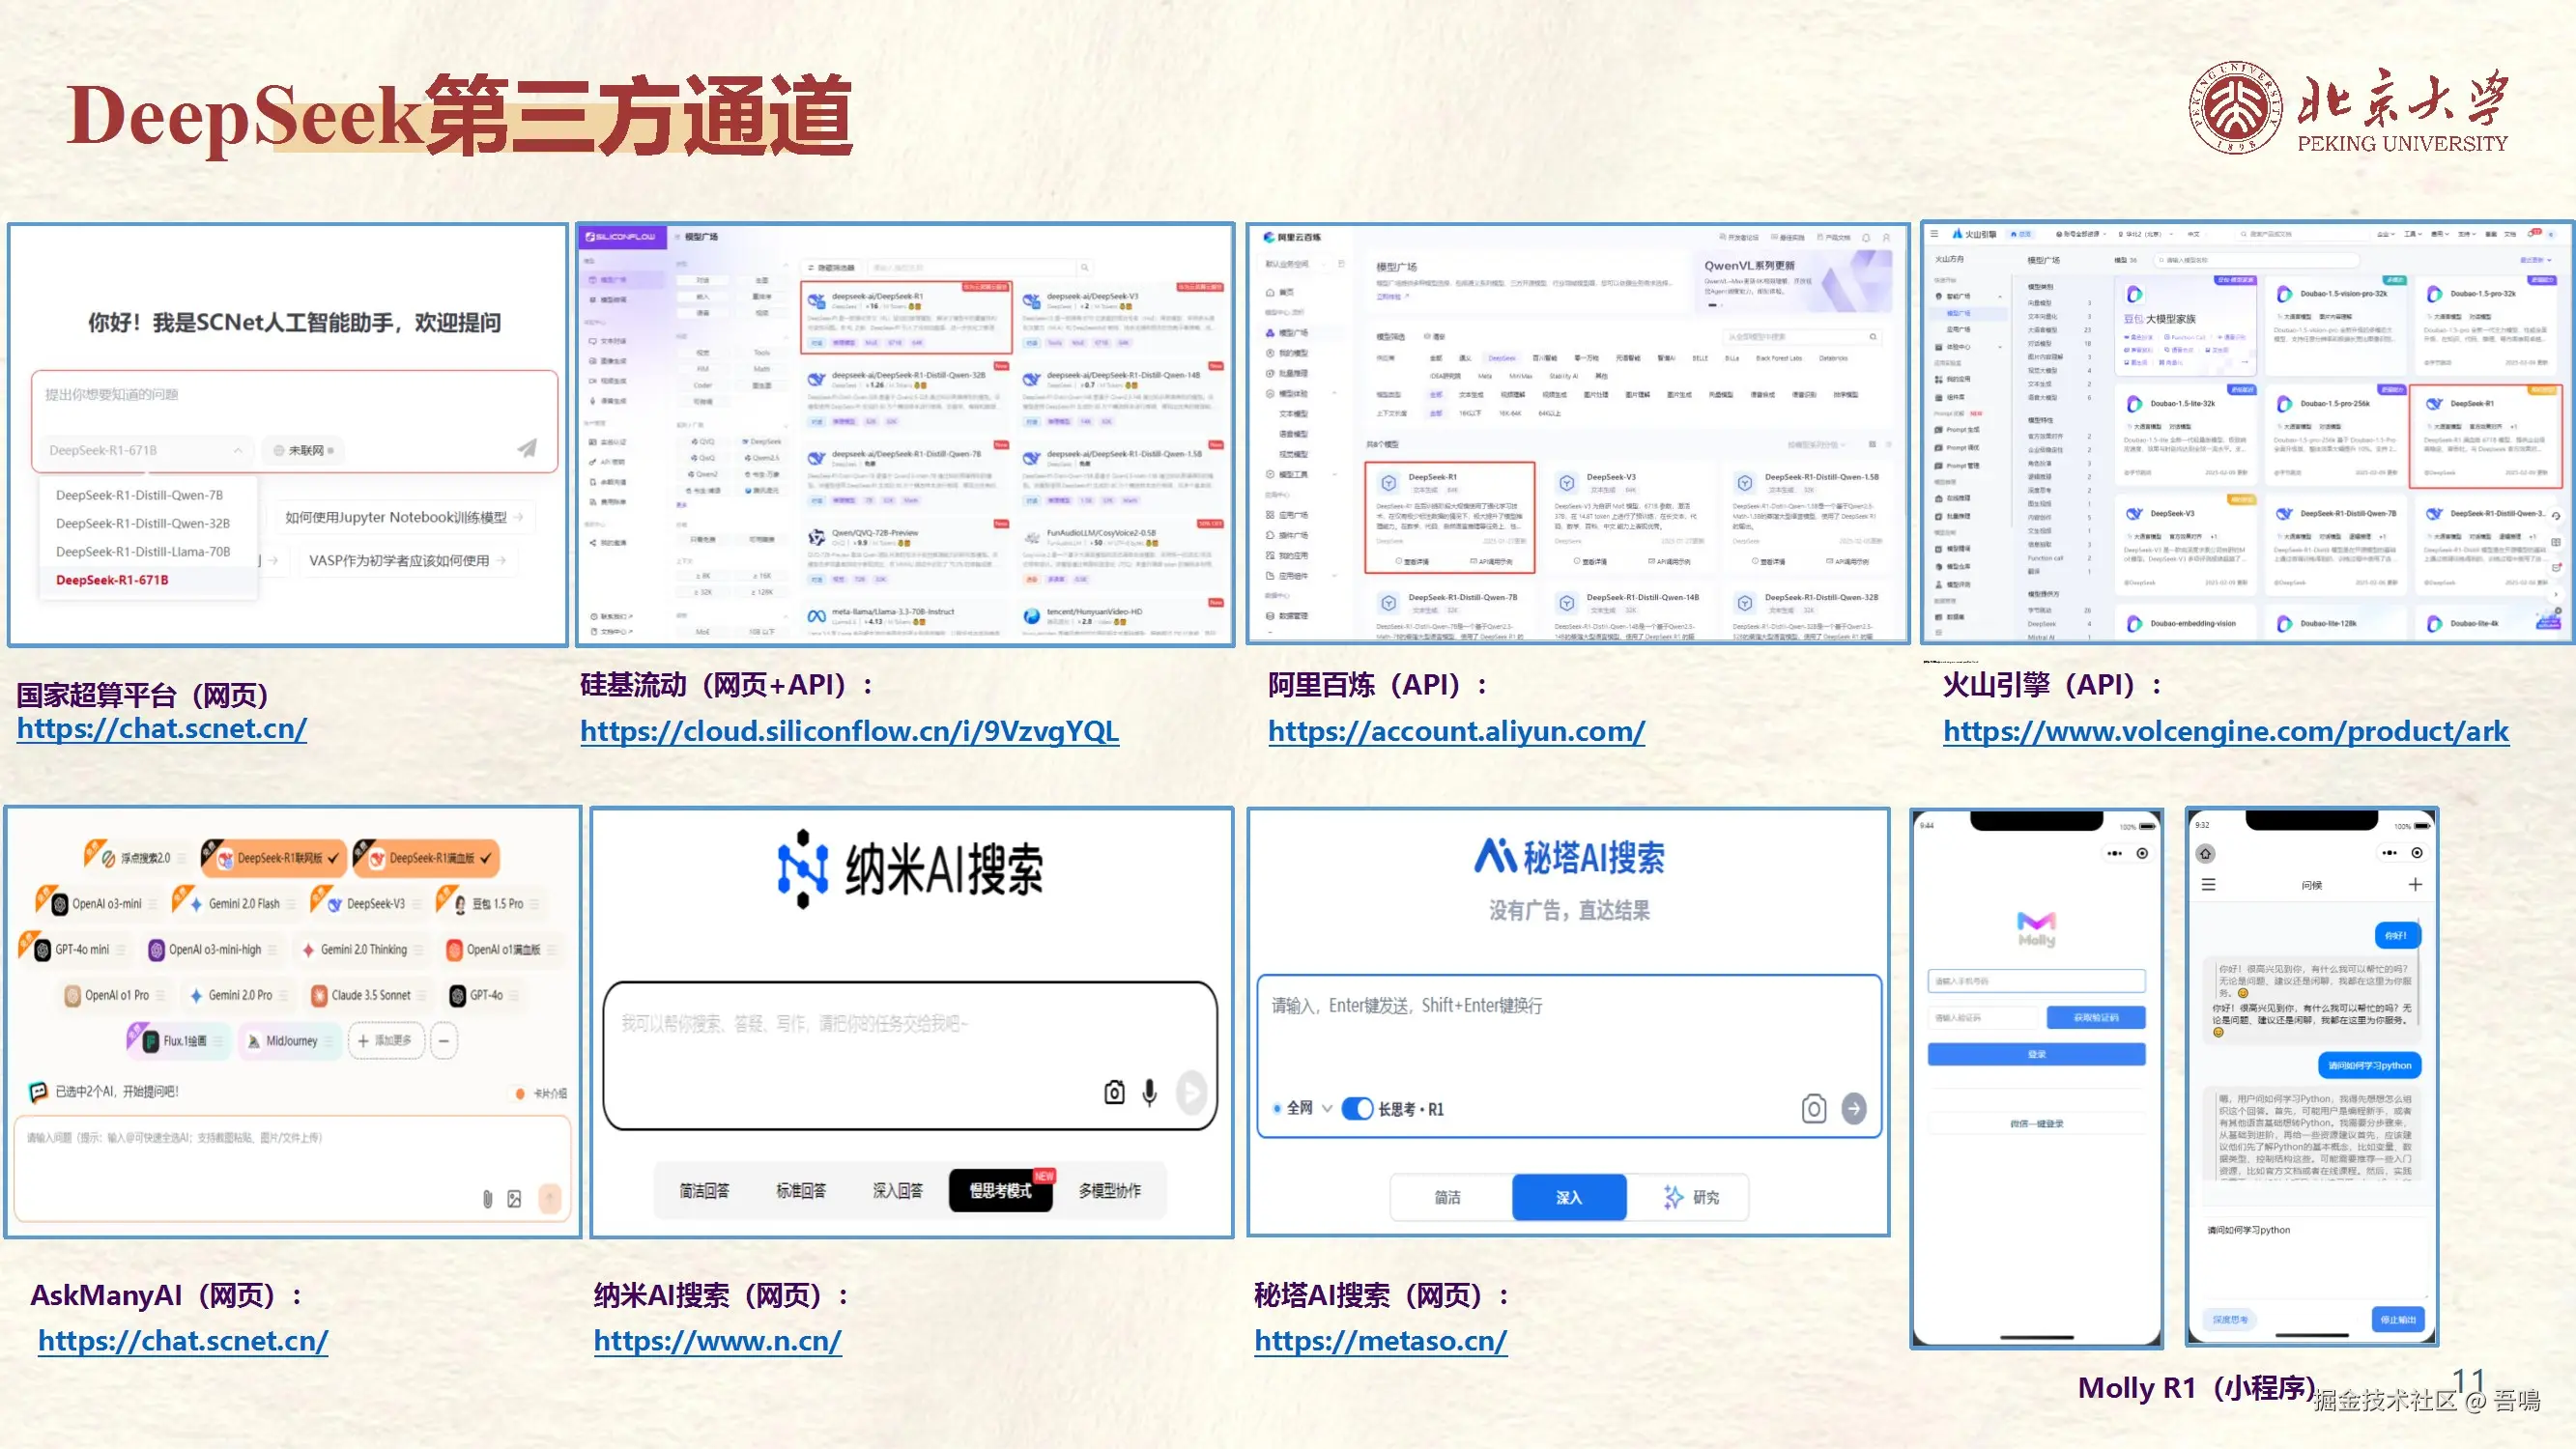Click the home icon in Molly chat screen
Viewport: 2576px width, 1449px height.
[x=2205, y=853]
